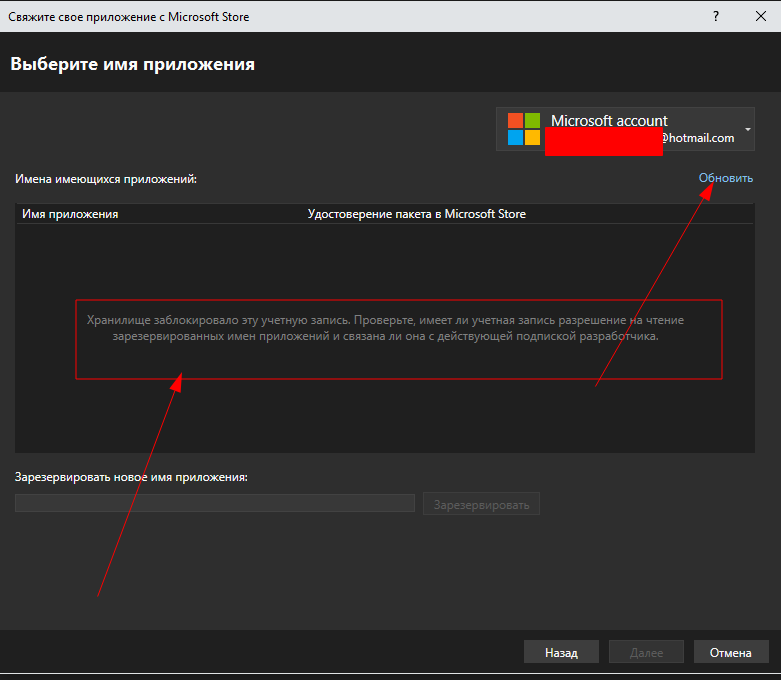781x680 pixels.
Task: Click the help question mark icon
Action: [x=716, y=16]
